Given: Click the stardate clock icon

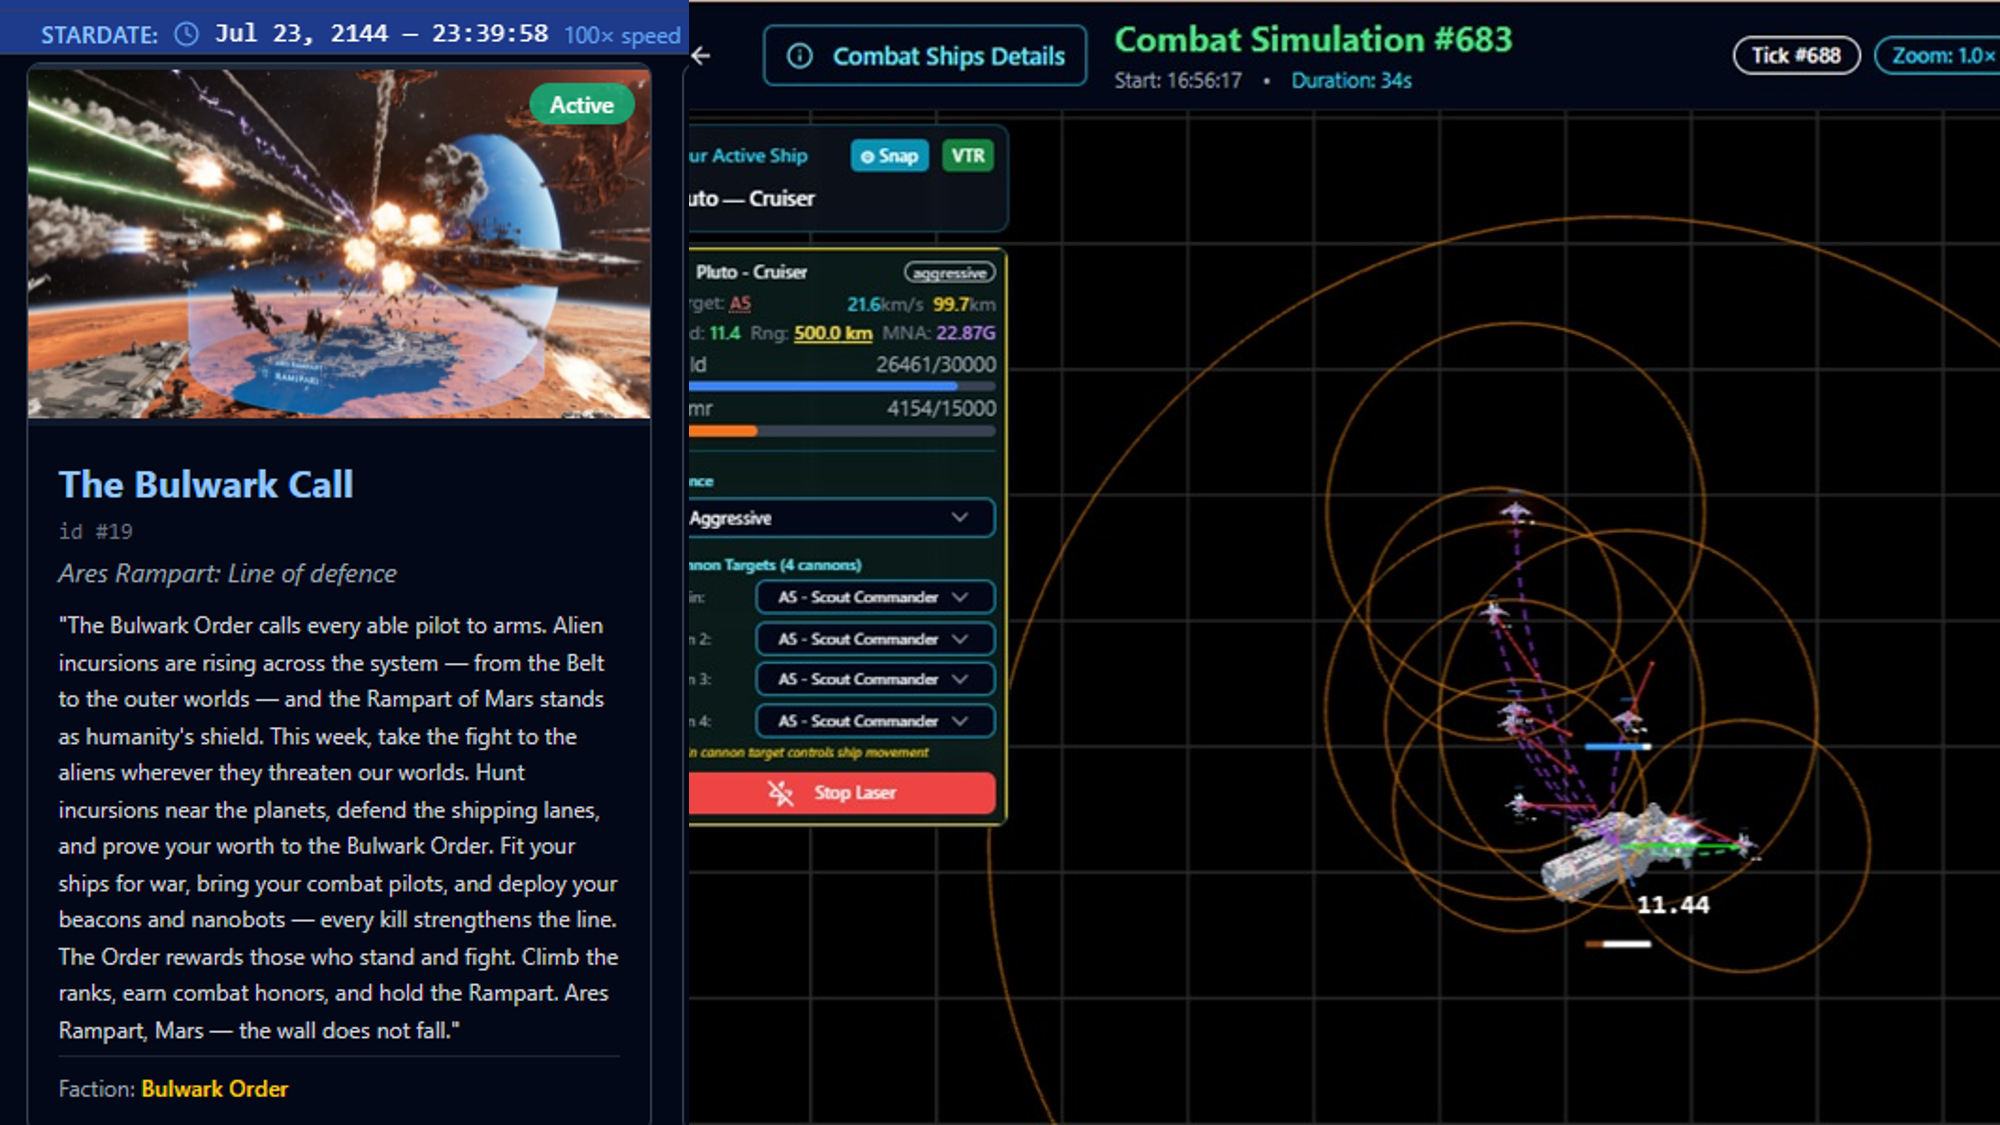Looking at the screenshot, I should coord(187,34).
